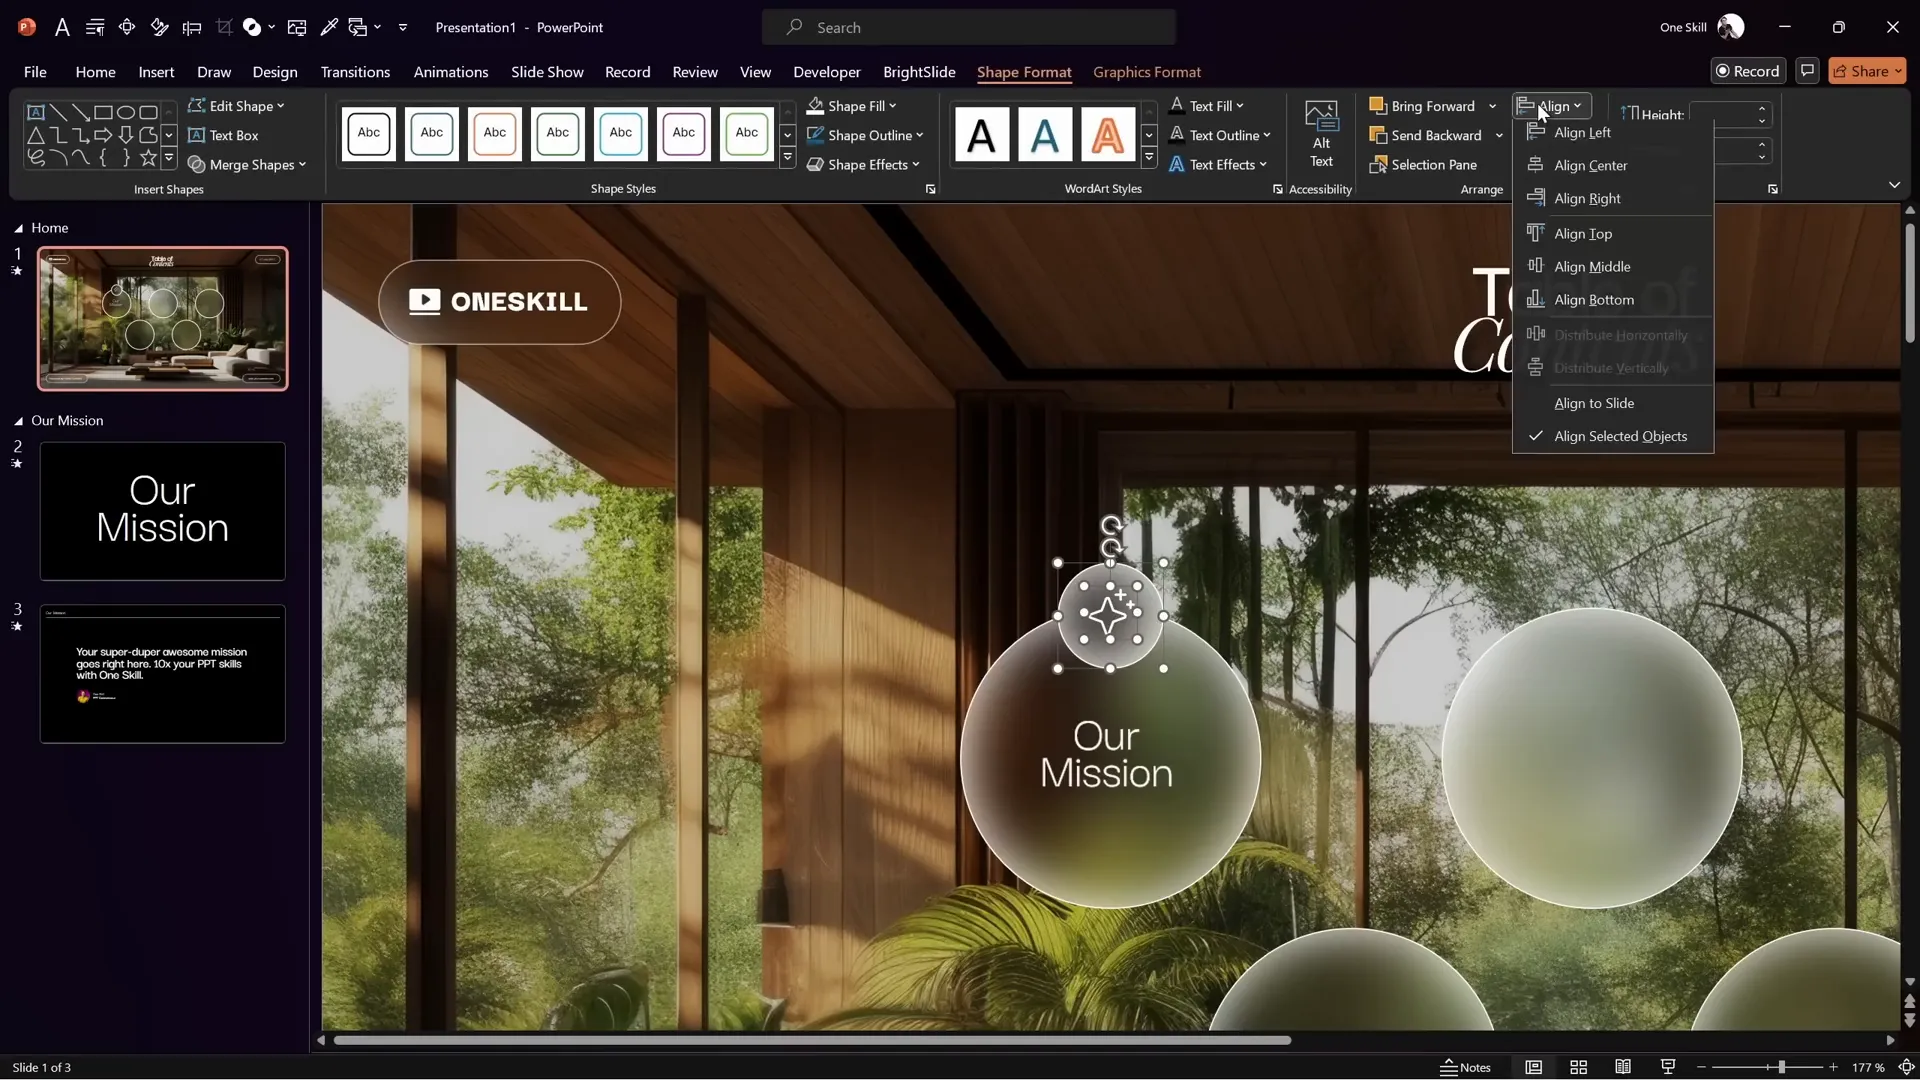The height and width of the screenshot is (1080, 1920).
Task: Open the File menu
Action: 35,72
